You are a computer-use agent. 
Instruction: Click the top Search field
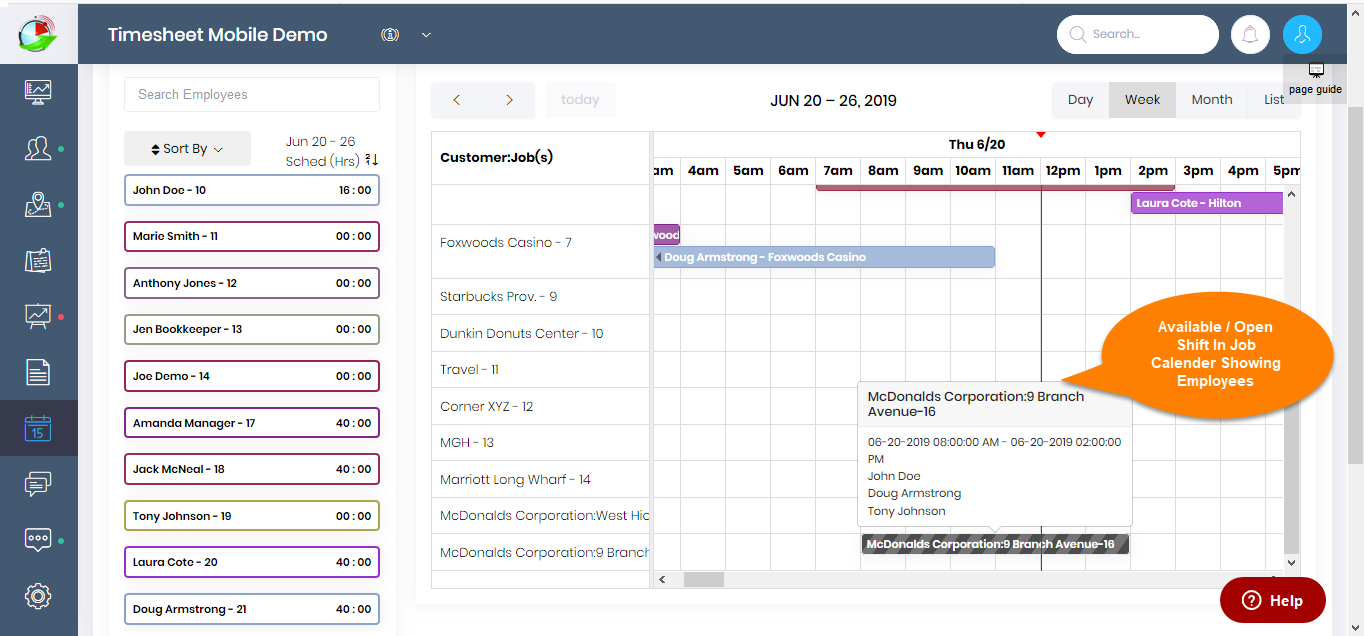1138,34
